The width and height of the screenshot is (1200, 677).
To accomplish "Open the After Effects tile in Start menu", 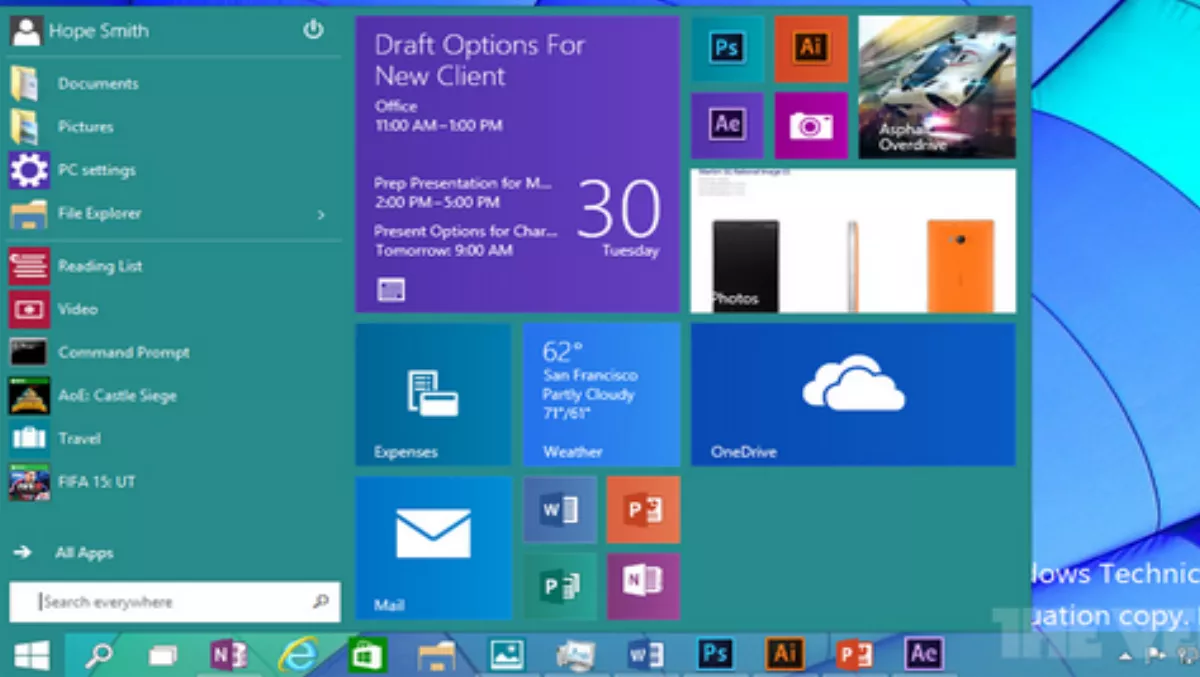I will (x=727, y=125).
